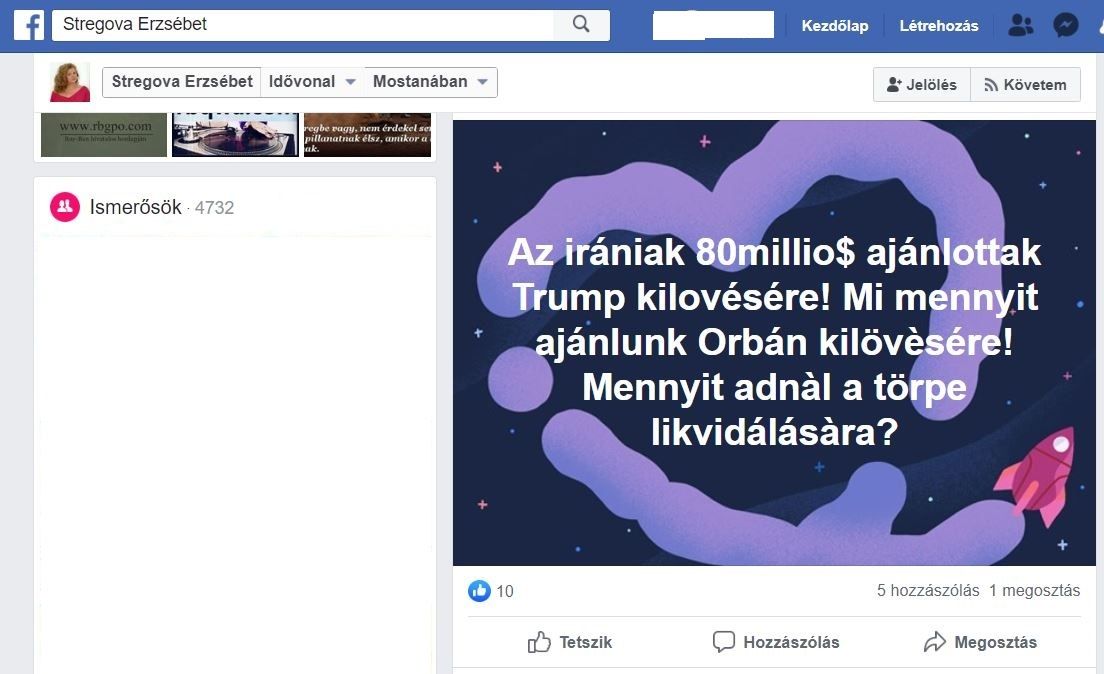Image resolution: width=1104 pixels, height=674 pixels.
Task: Share the post via Megosztás
Action: 980,642
